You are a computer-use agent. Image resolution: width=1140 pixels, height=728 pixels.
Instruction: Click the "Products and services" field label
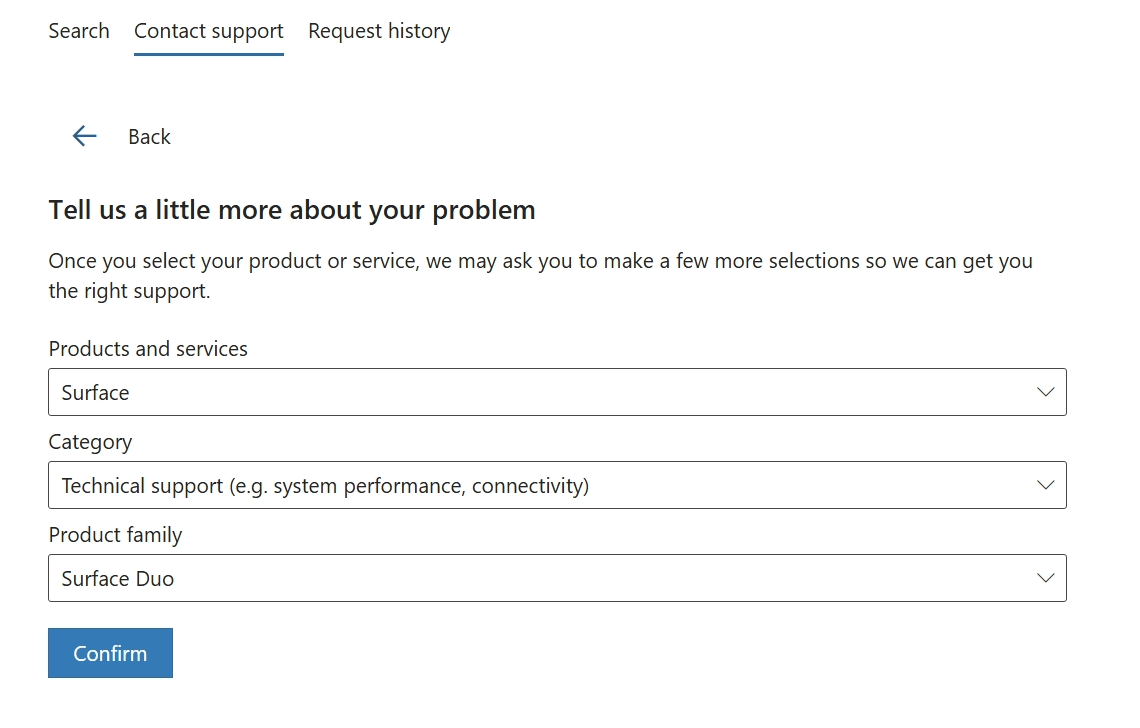(148, 349)
